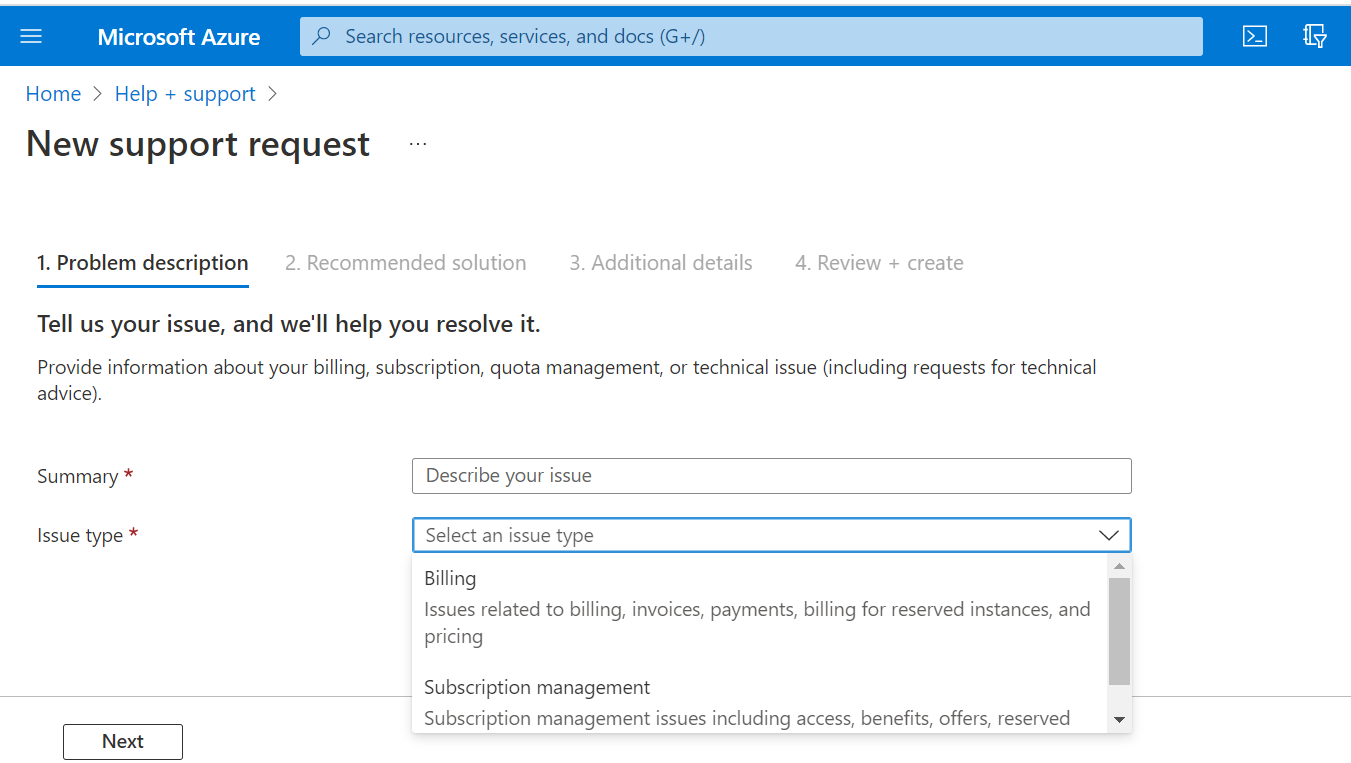The height and width of the screenshot is (763, 1351).
Task: Click the New support request heading
Action: coord(198,145)
